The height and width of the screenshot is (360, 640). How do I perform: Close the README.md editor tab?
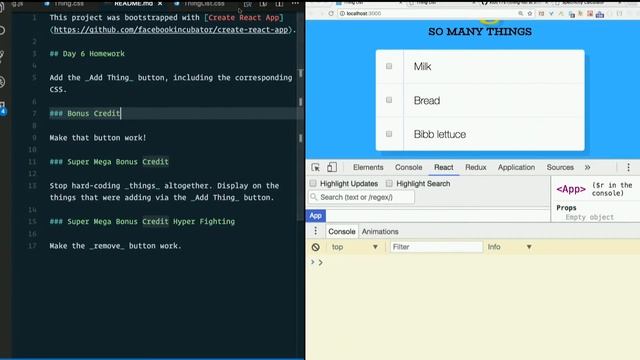[x=160, y=3]
